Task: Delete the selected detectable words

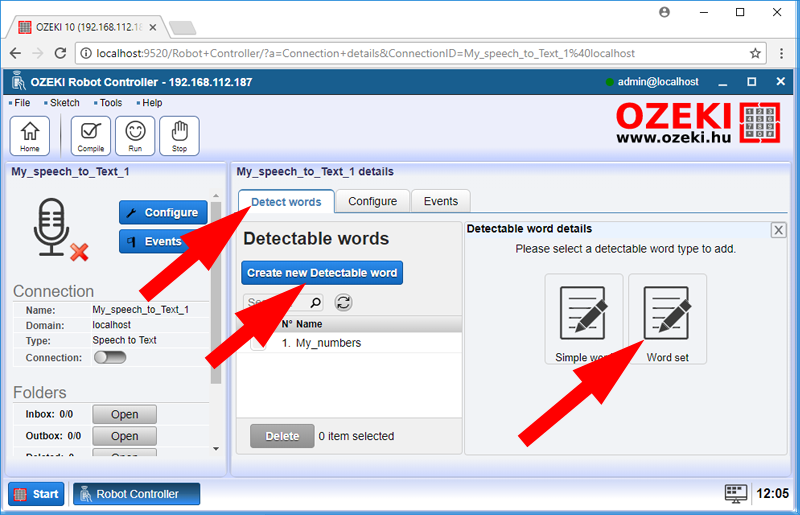Action: pyautogui.click(x=282, y=436)
